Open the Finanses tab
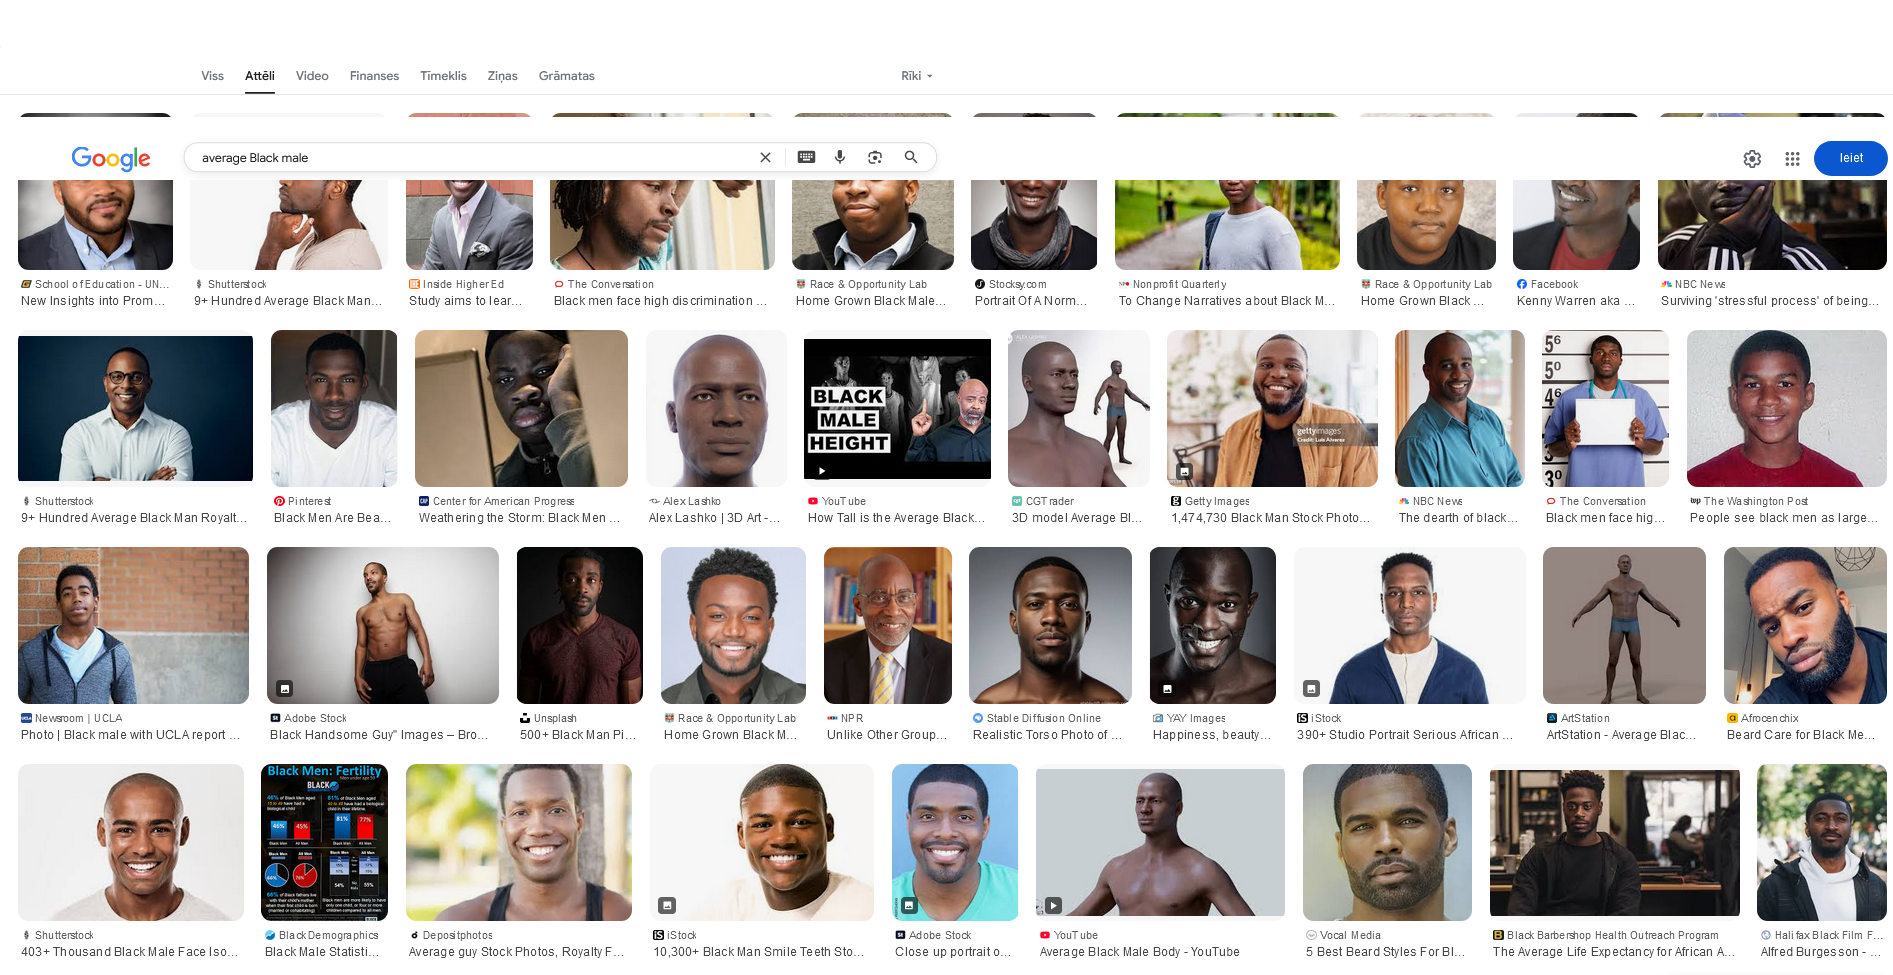Viewport: 1893px width, 975px height. (x=374, y=76)
